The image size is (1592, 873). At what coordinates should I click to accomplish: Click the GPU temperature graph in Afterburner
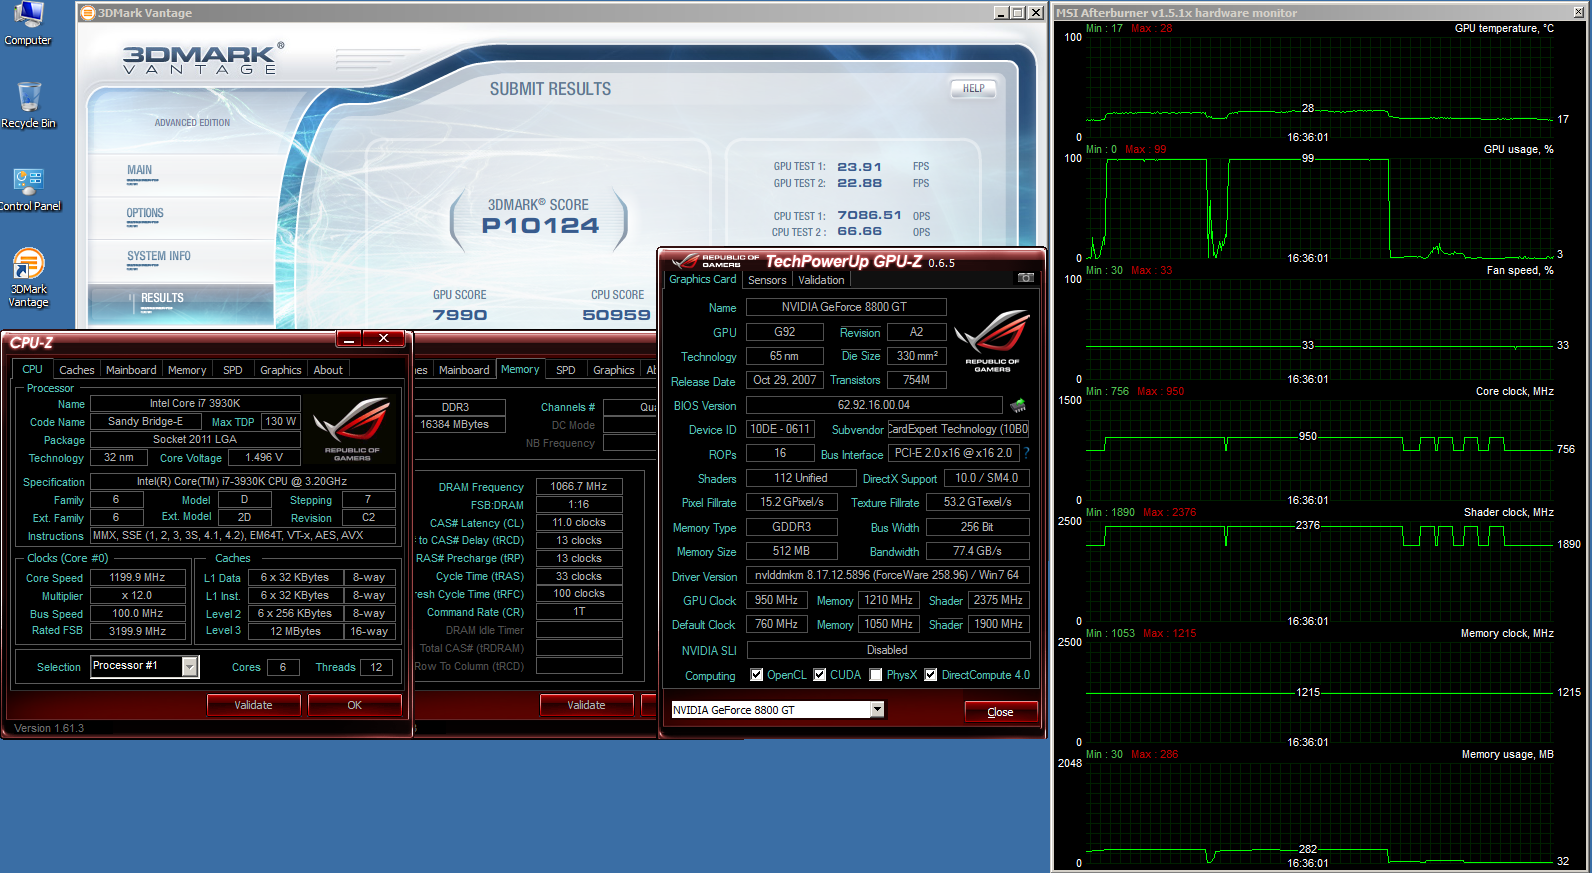1320,86
